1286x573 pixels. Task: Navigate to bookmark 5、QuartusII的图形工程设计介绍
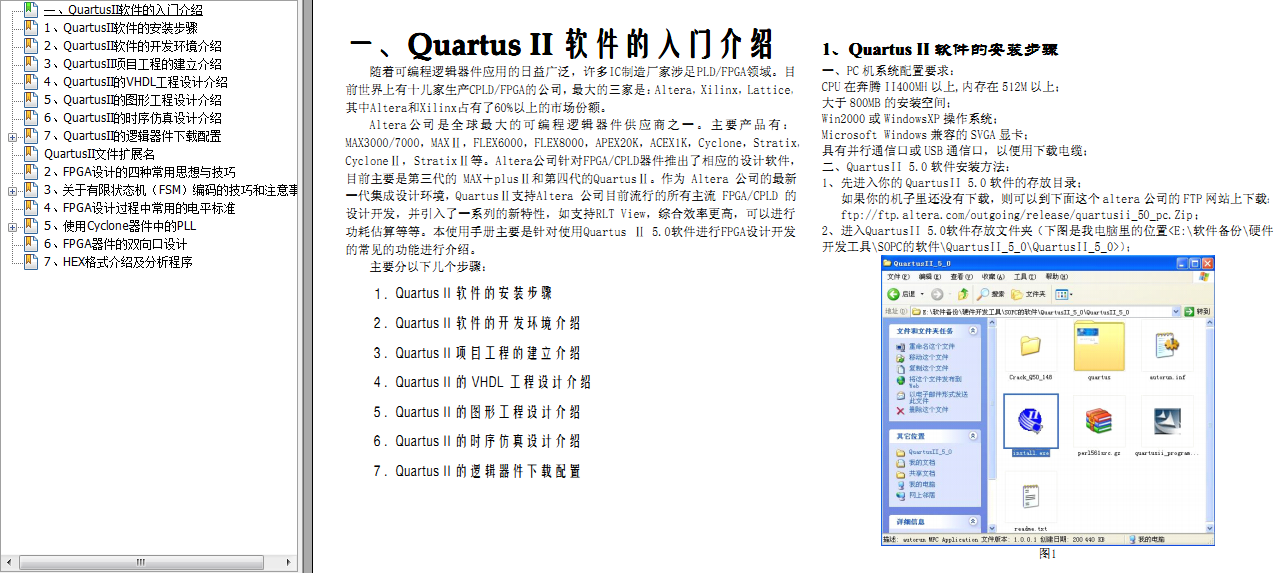point(132,100)
